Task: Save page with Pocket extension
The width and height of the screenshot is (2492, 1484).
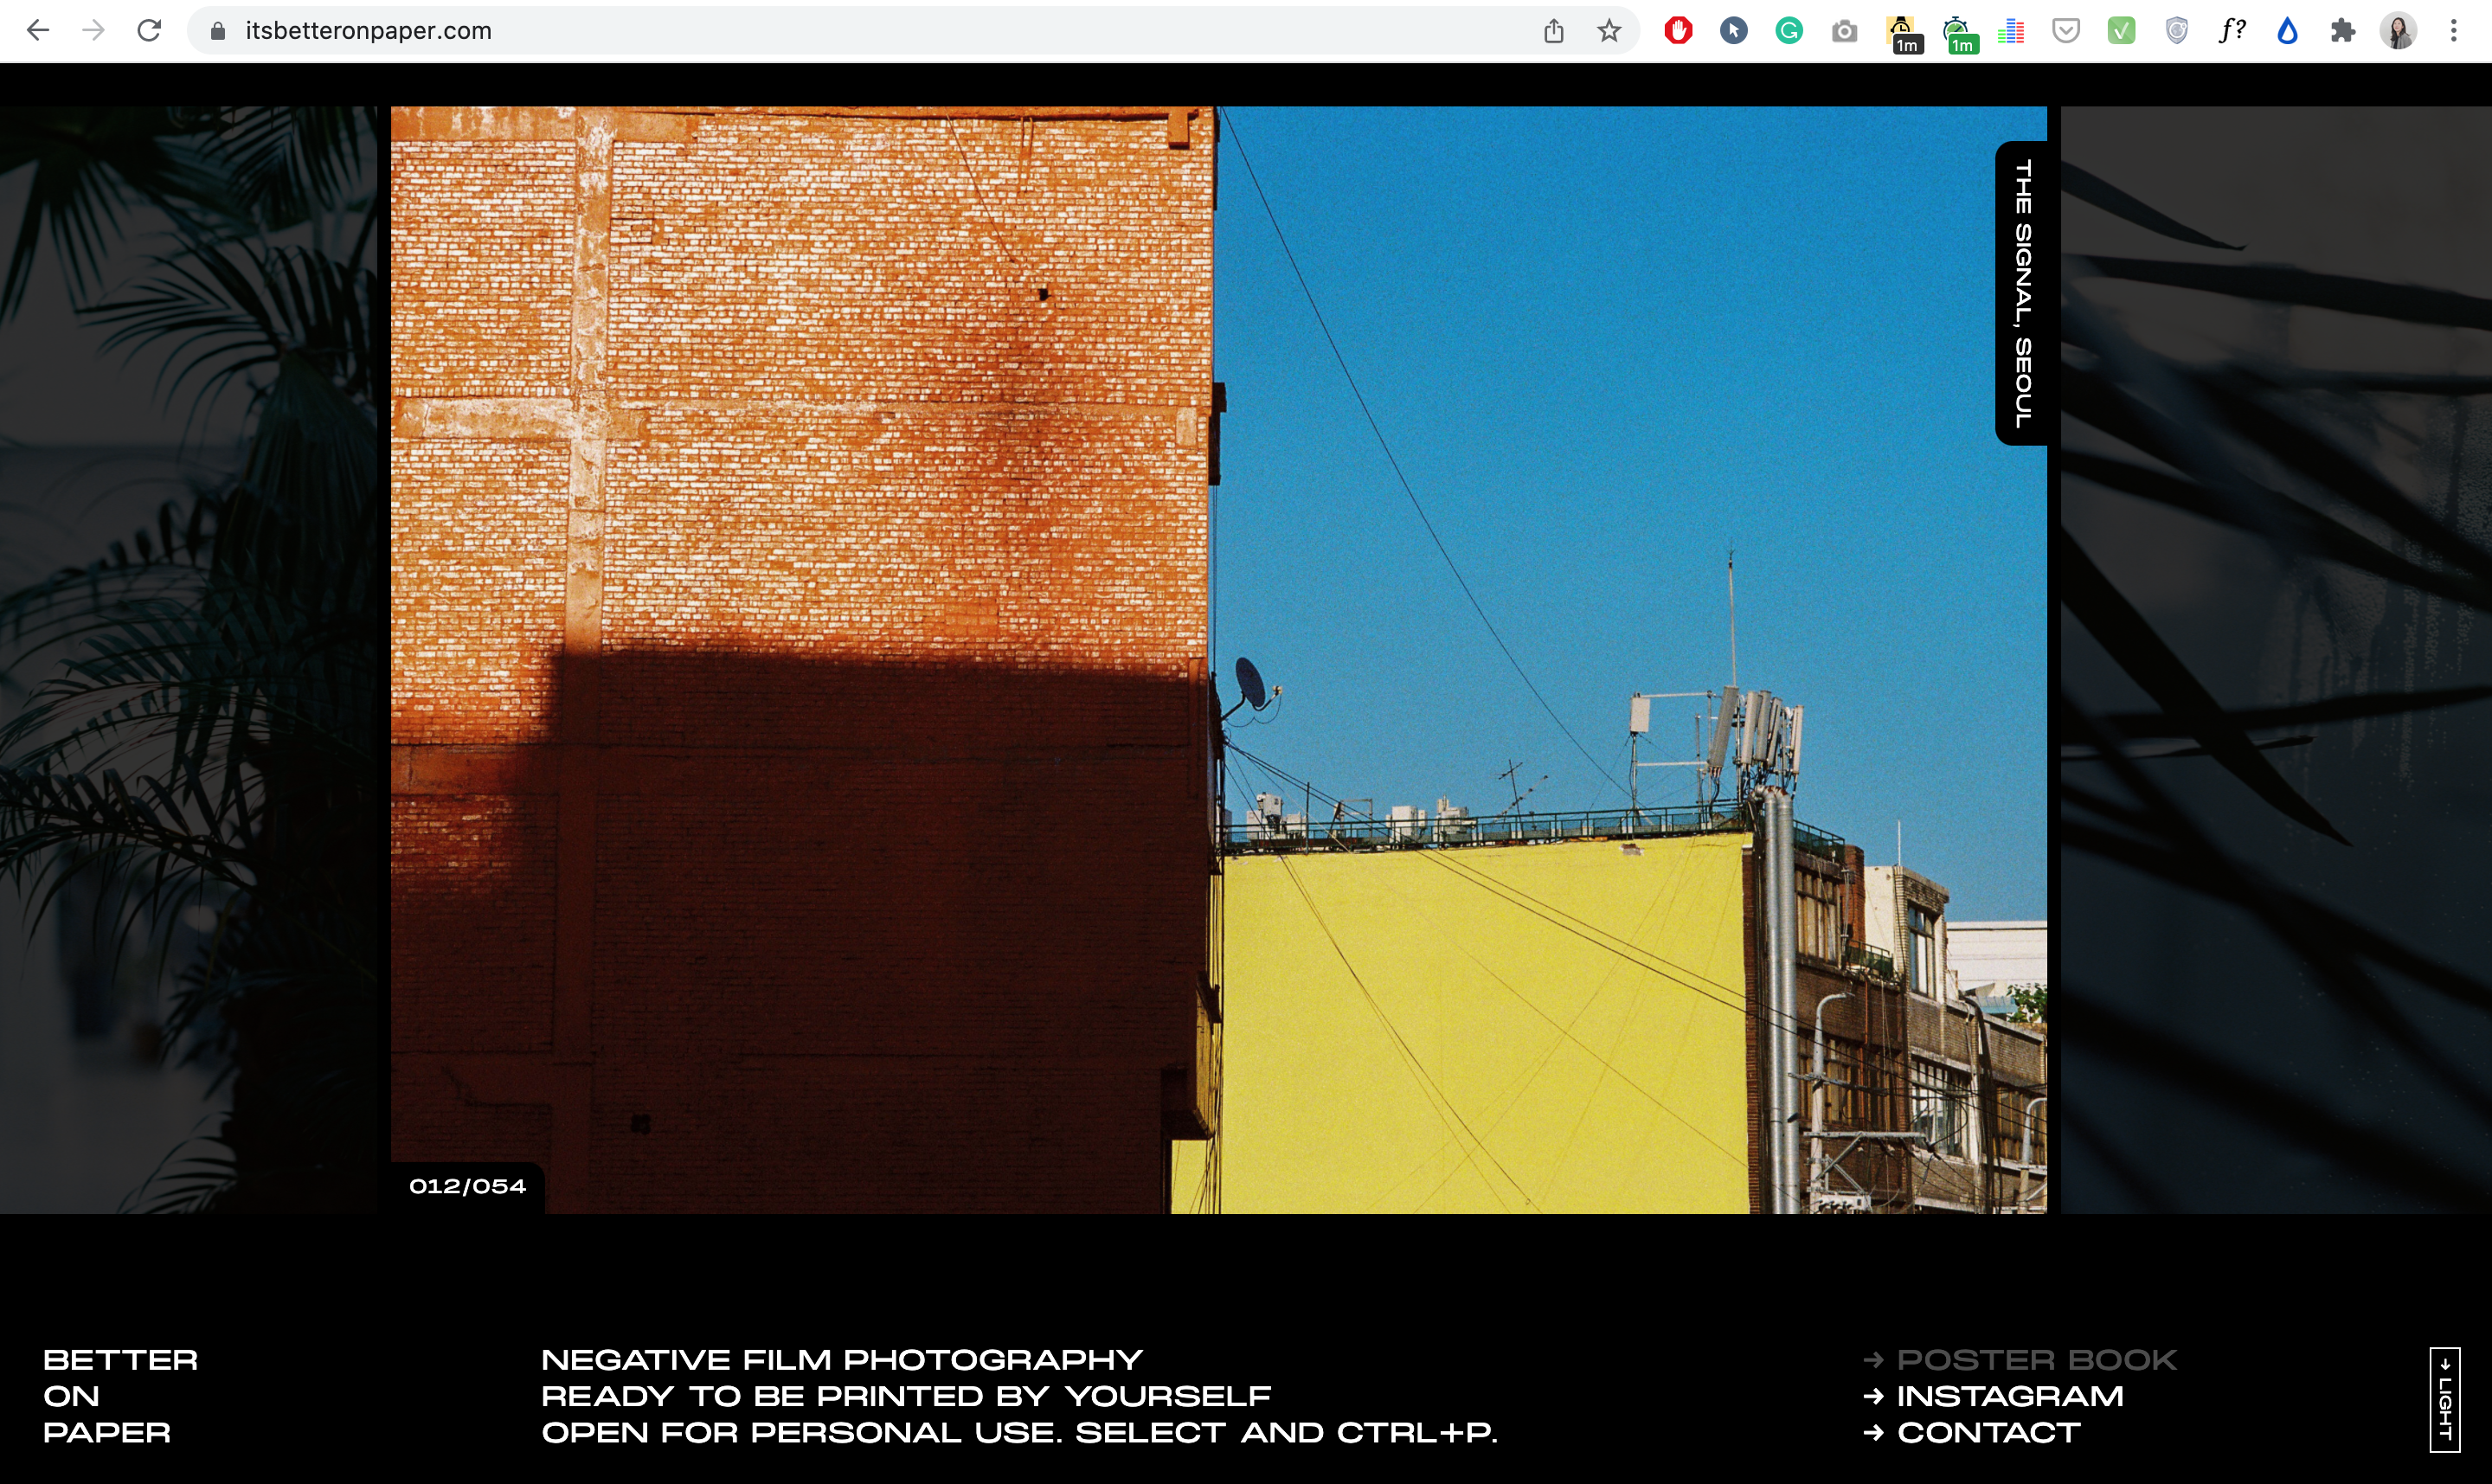Action: (2066, 31)
